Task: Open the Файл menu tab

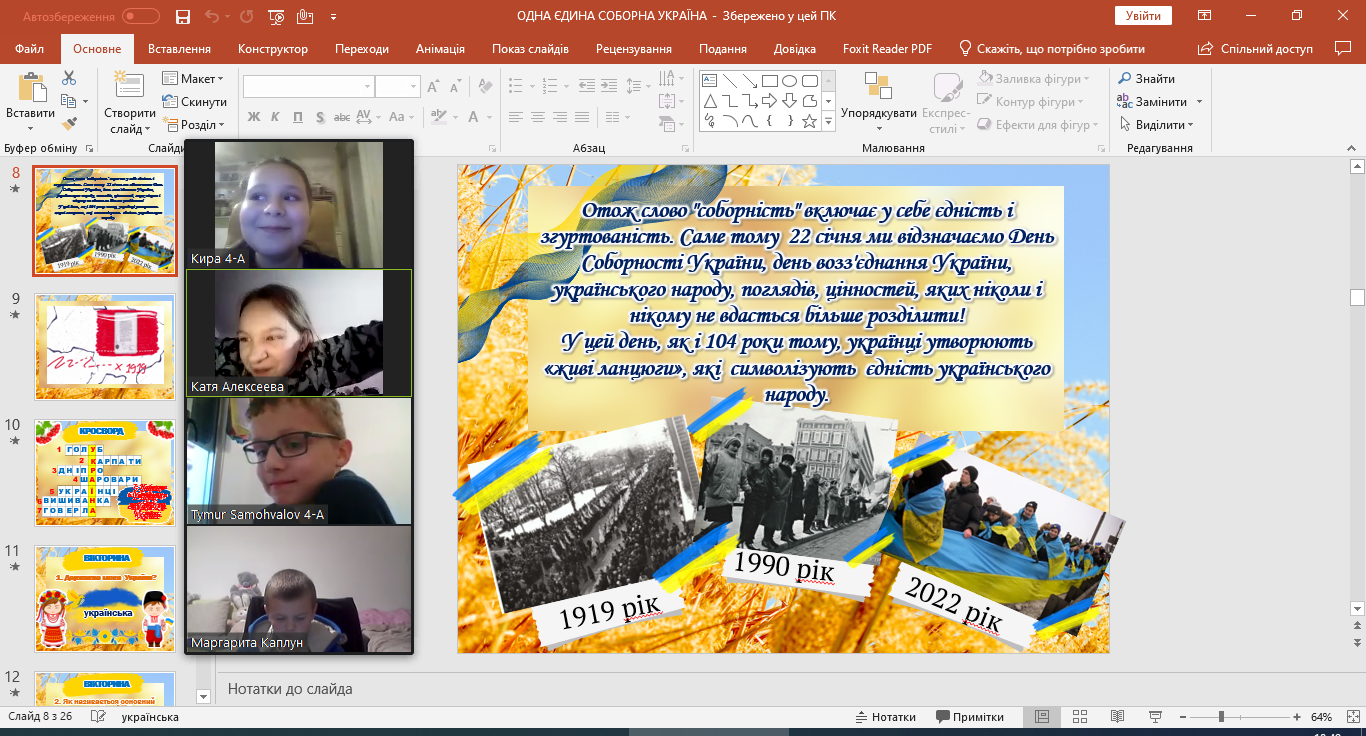Action: pyautogui.click(x=30, y=49)
